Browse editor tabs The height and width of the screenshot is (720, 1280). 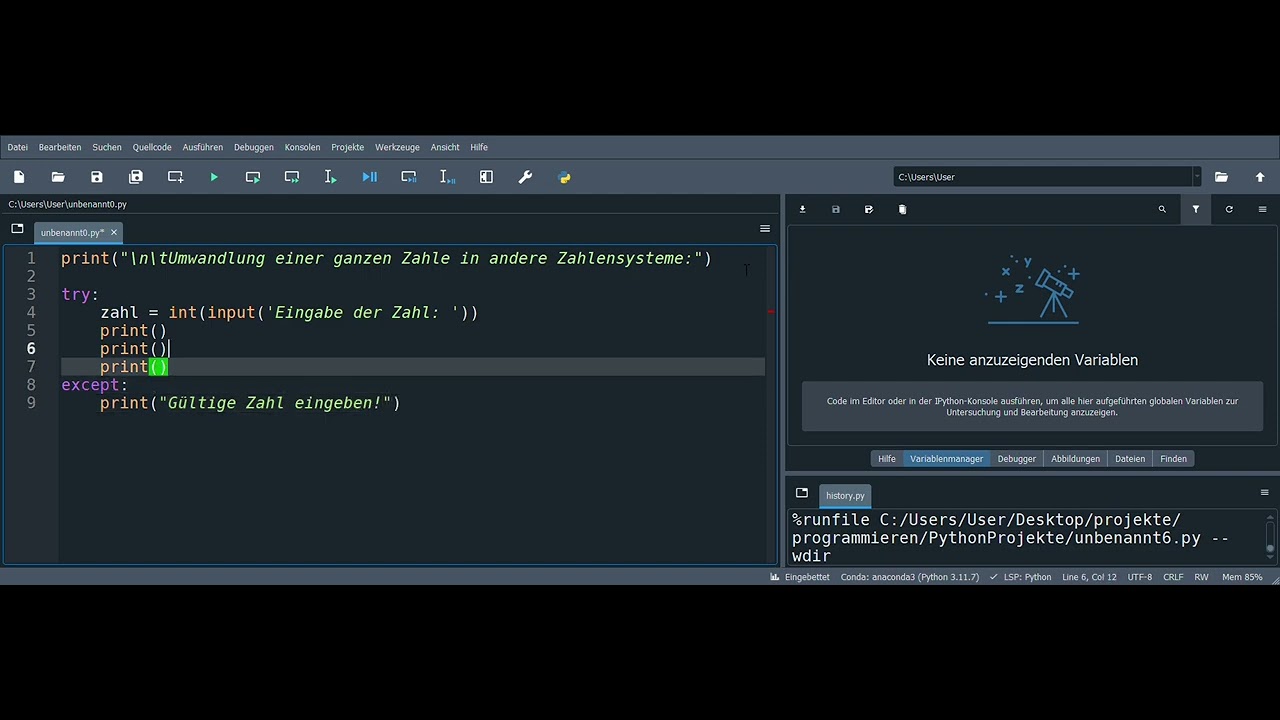pyautogui.click(x=17, y=229)
